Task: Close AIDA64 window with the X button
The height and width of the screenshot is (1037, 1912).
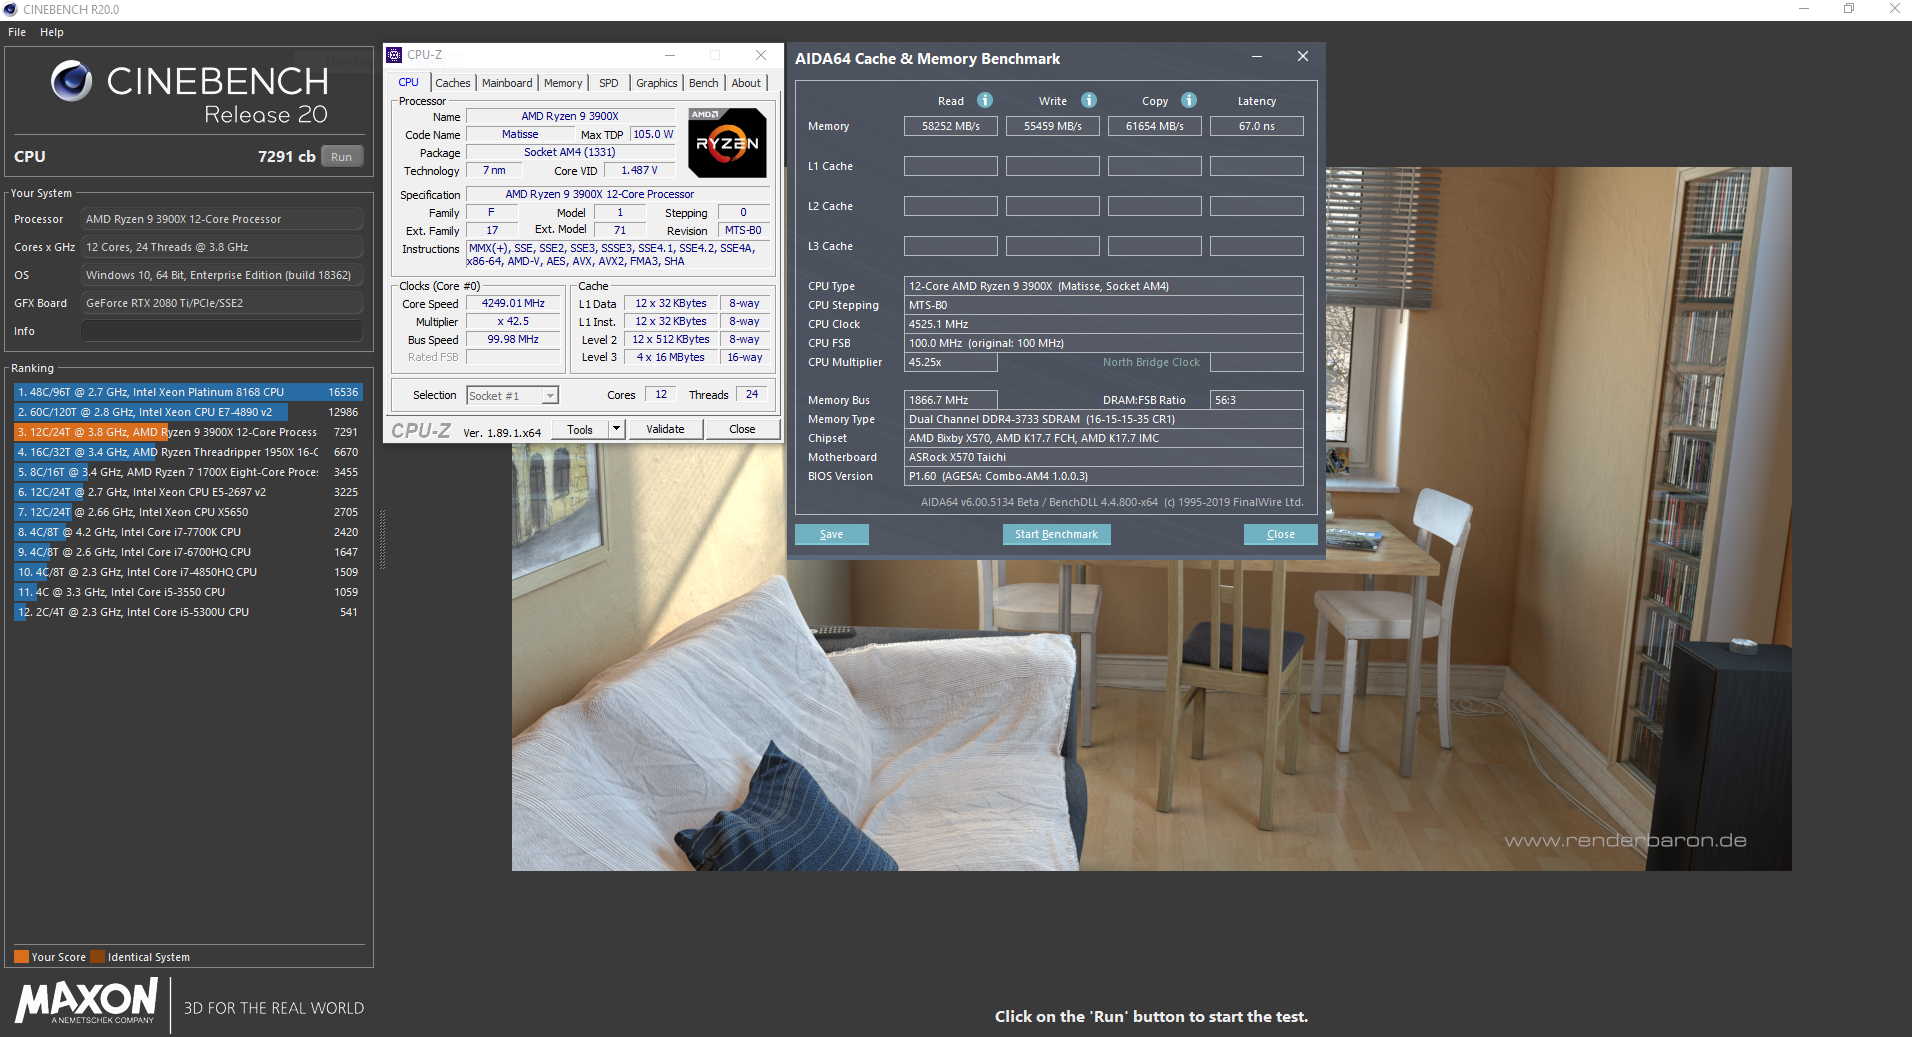Action: (x=1302, y=57)
